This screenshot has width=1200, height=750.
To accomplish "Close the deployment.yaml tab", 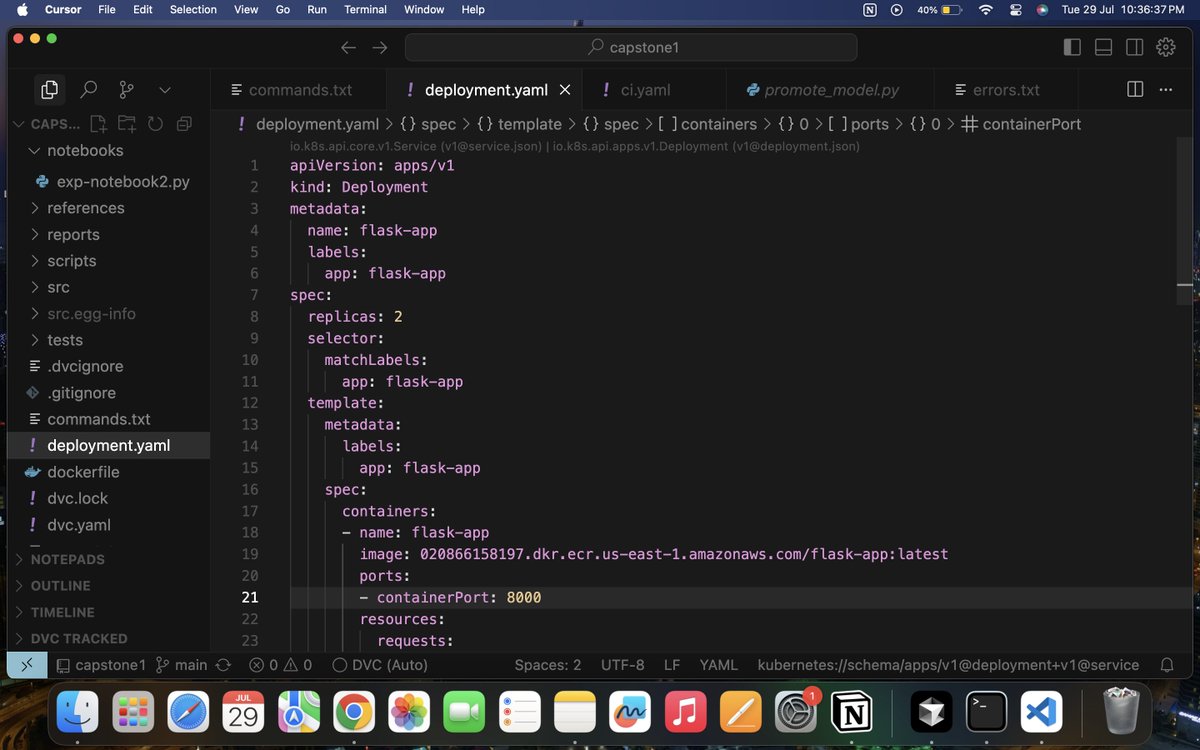I will pos(565,89).
